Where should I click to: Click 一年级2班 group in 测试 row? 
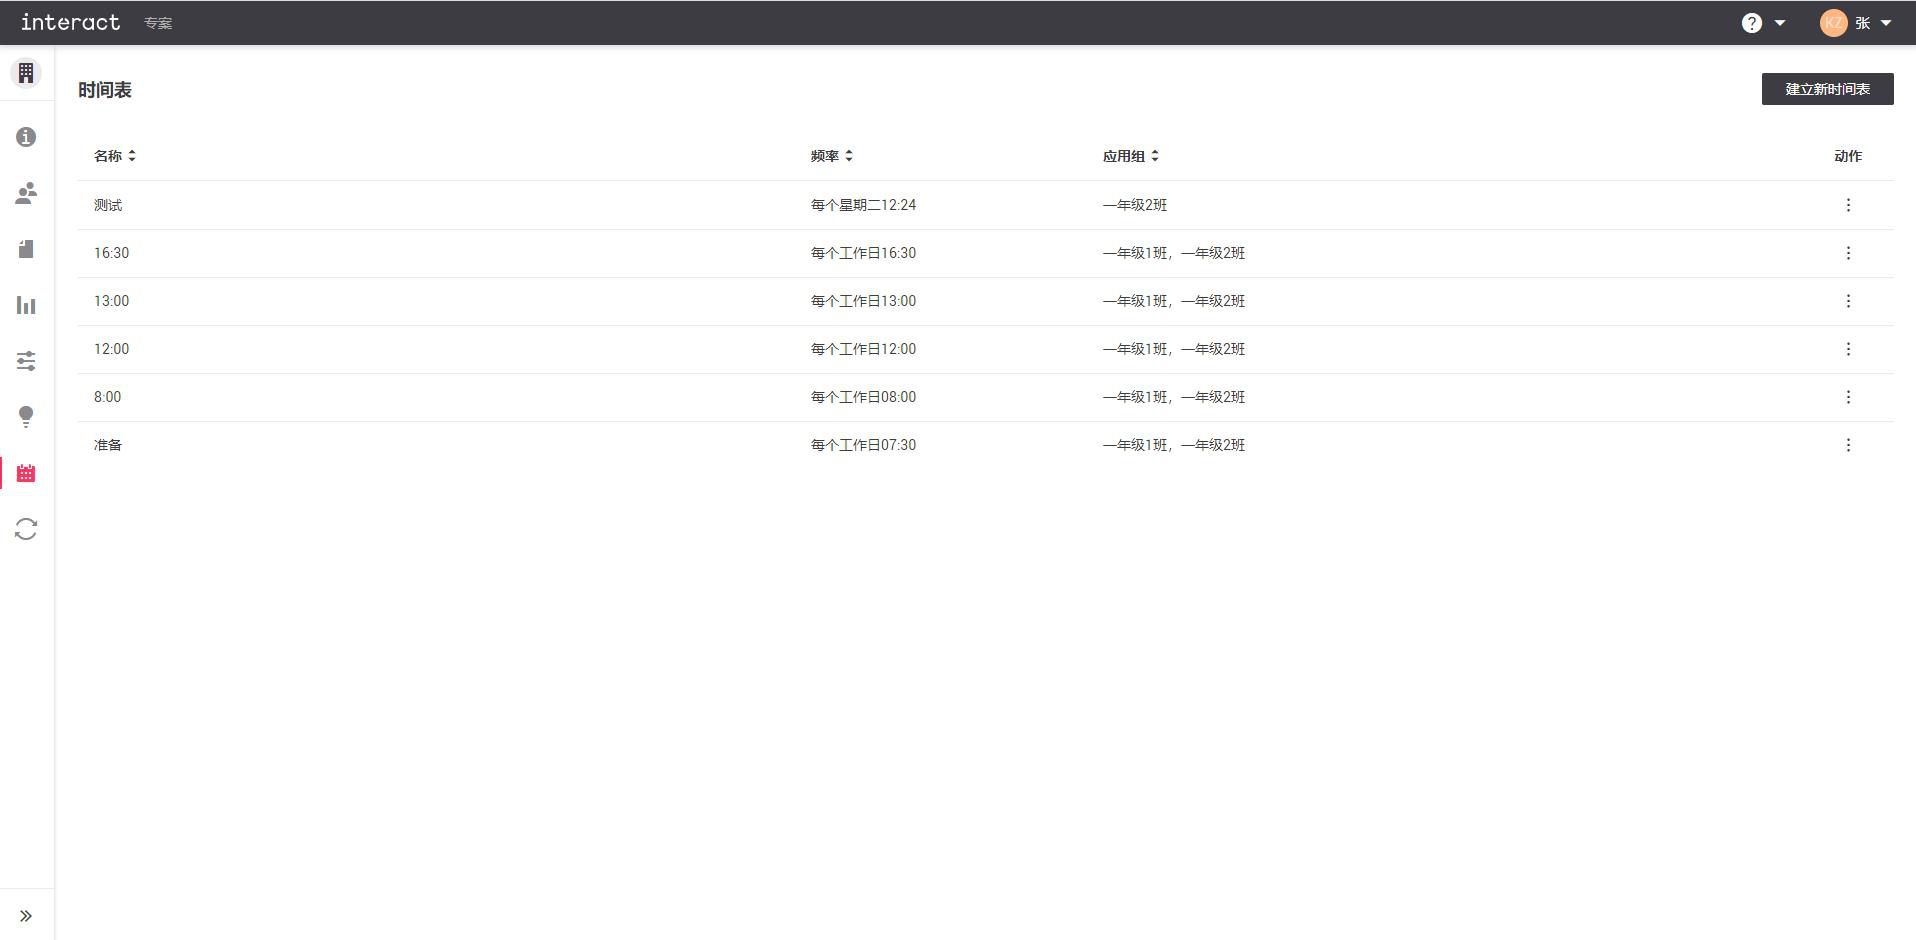tap(1135, 205)
